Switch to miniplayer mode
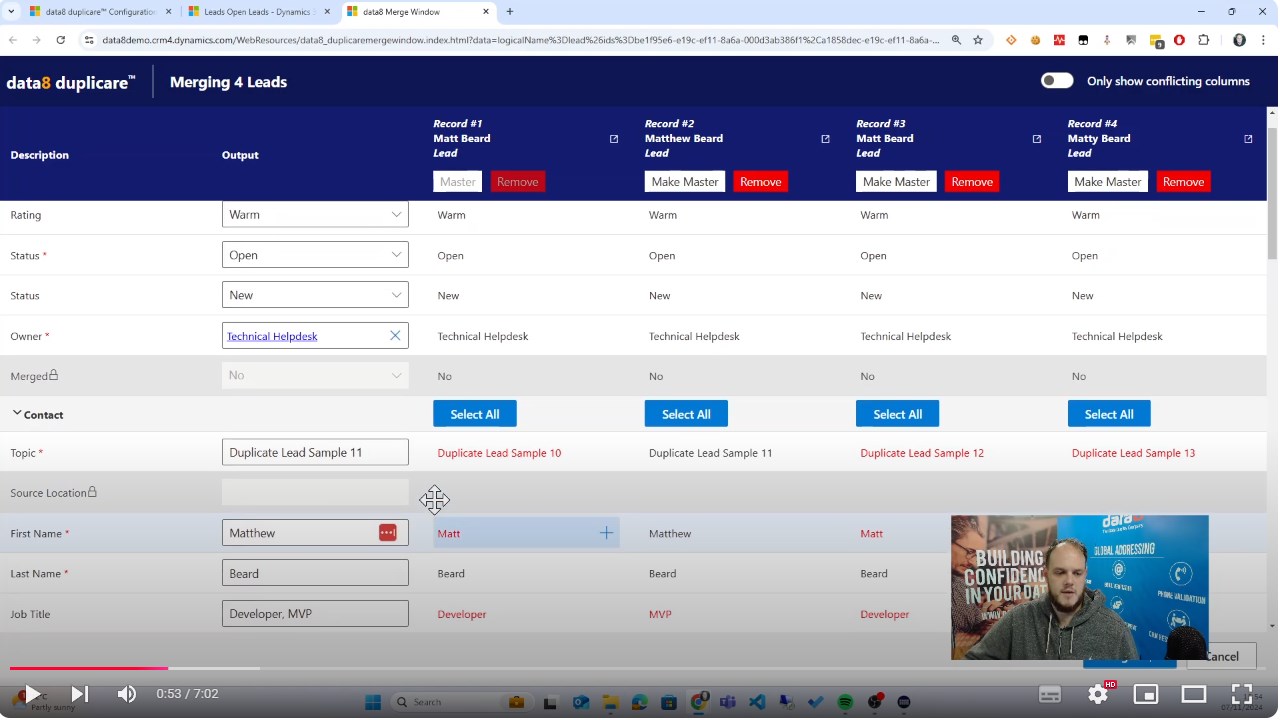The image size is (1280, 720). click(1146, 694)
